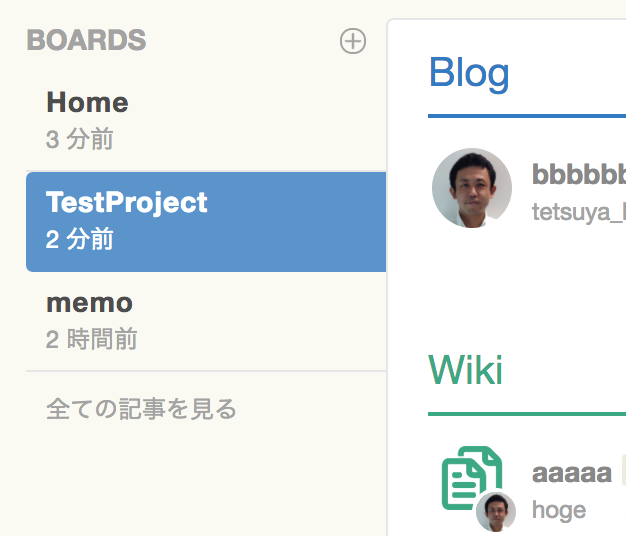Click the 2 時間前 timestamp under memo
The height and width of the screenshot is (536, 626).
pyautogui.click(x=91, y=339)
